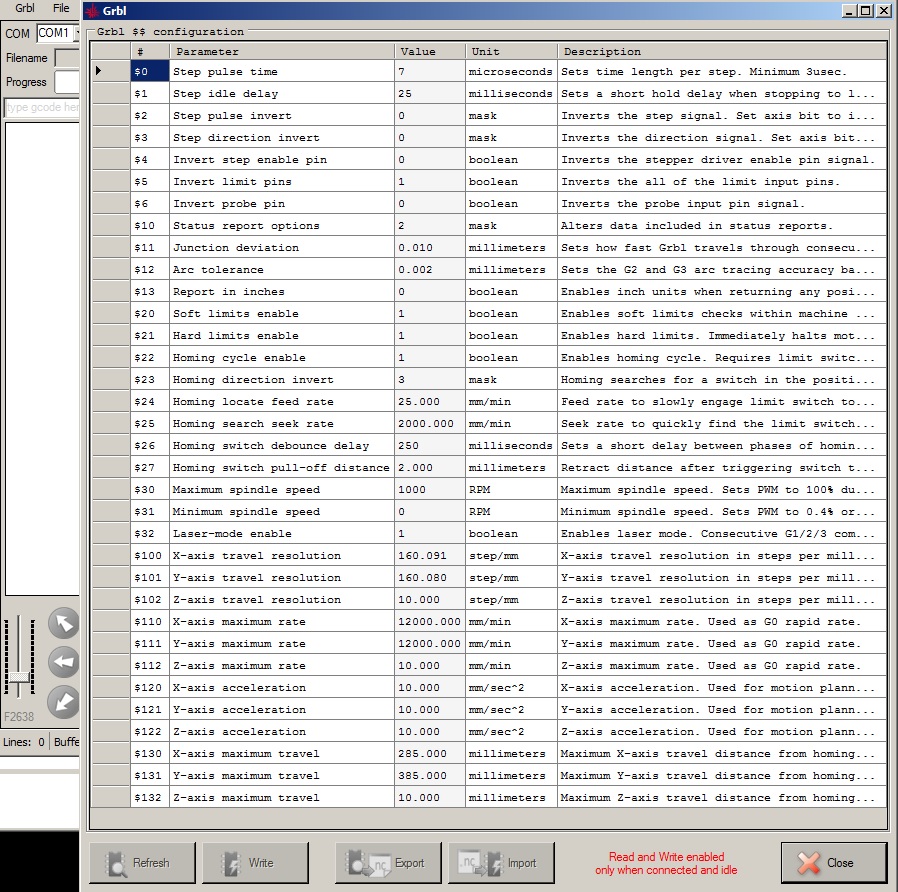
Task: Click the Close button with red X
Action: pos(834,862)
